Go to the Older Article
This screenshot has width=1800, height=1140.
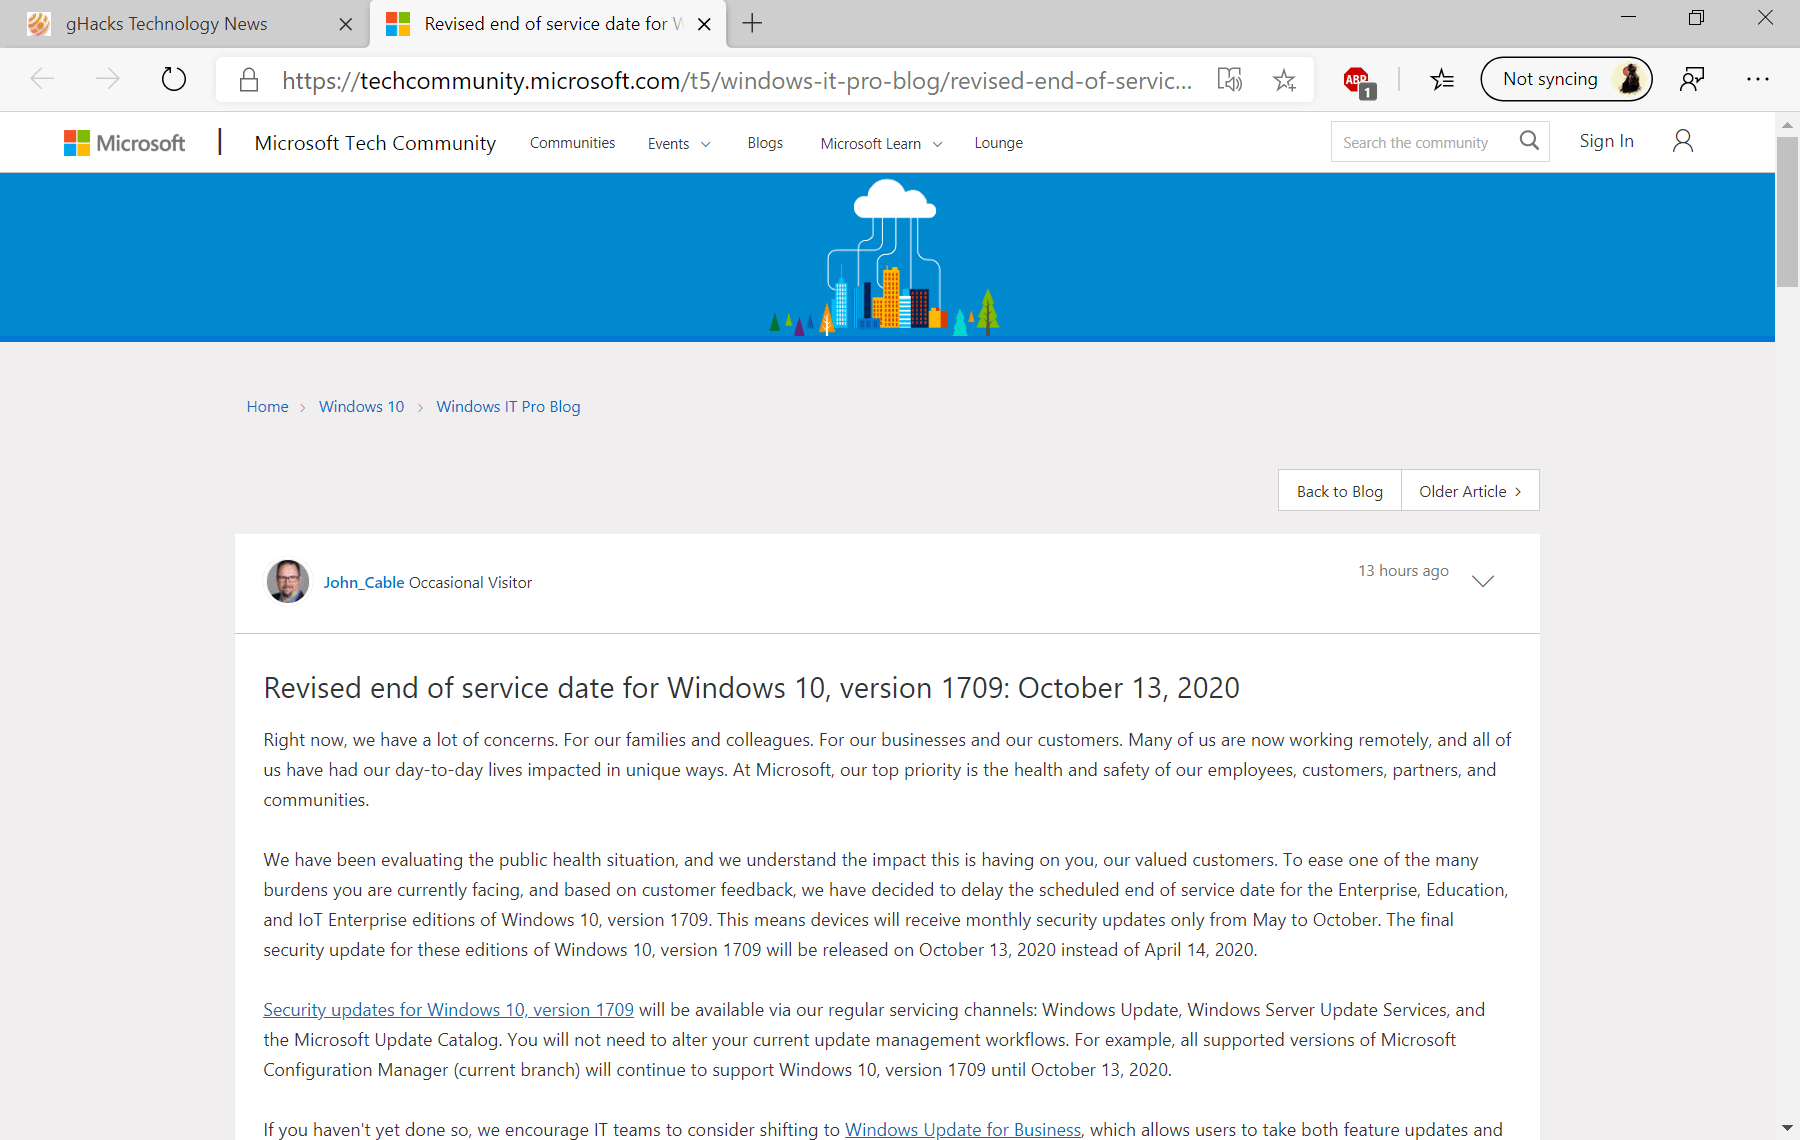click(x=1470, y=490)
